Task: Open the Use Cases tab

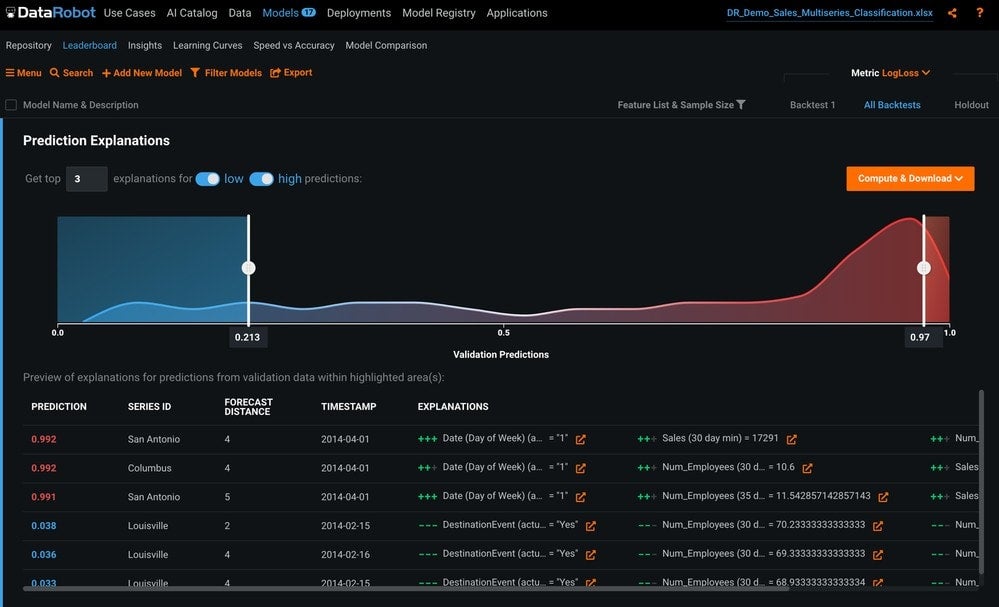Action: pyautogui.click(x=129, y=13)
